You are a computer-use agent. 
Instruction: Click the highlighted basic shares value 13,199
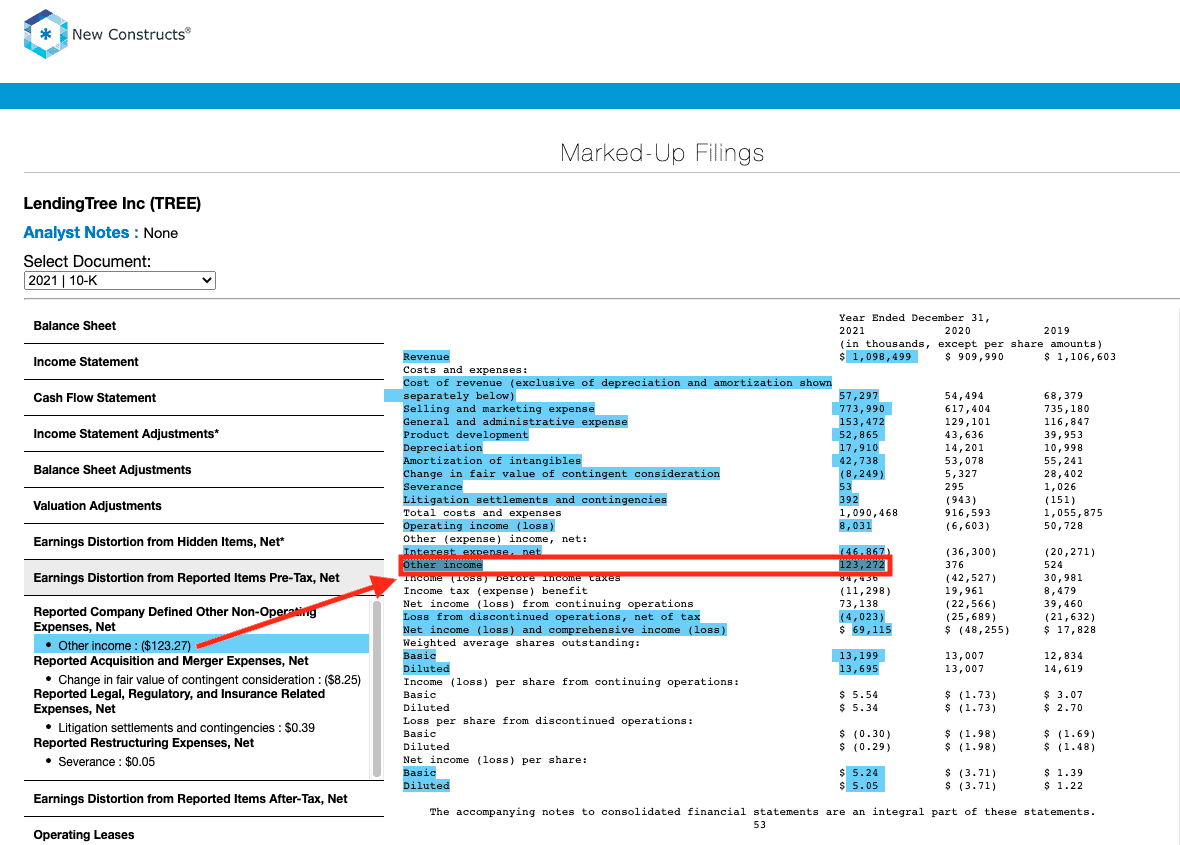pyautogui.click(x=859, y=656)
